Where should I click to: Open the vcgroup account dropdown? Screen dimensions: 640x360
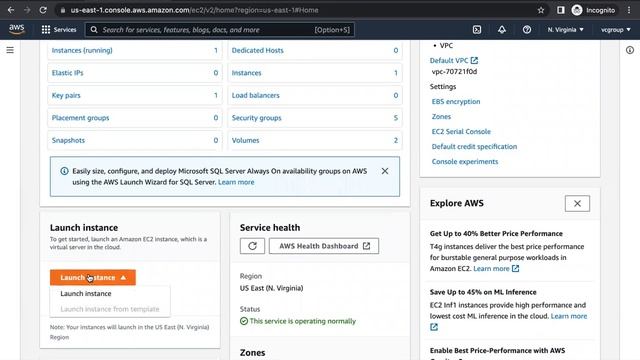click(616, 30)
